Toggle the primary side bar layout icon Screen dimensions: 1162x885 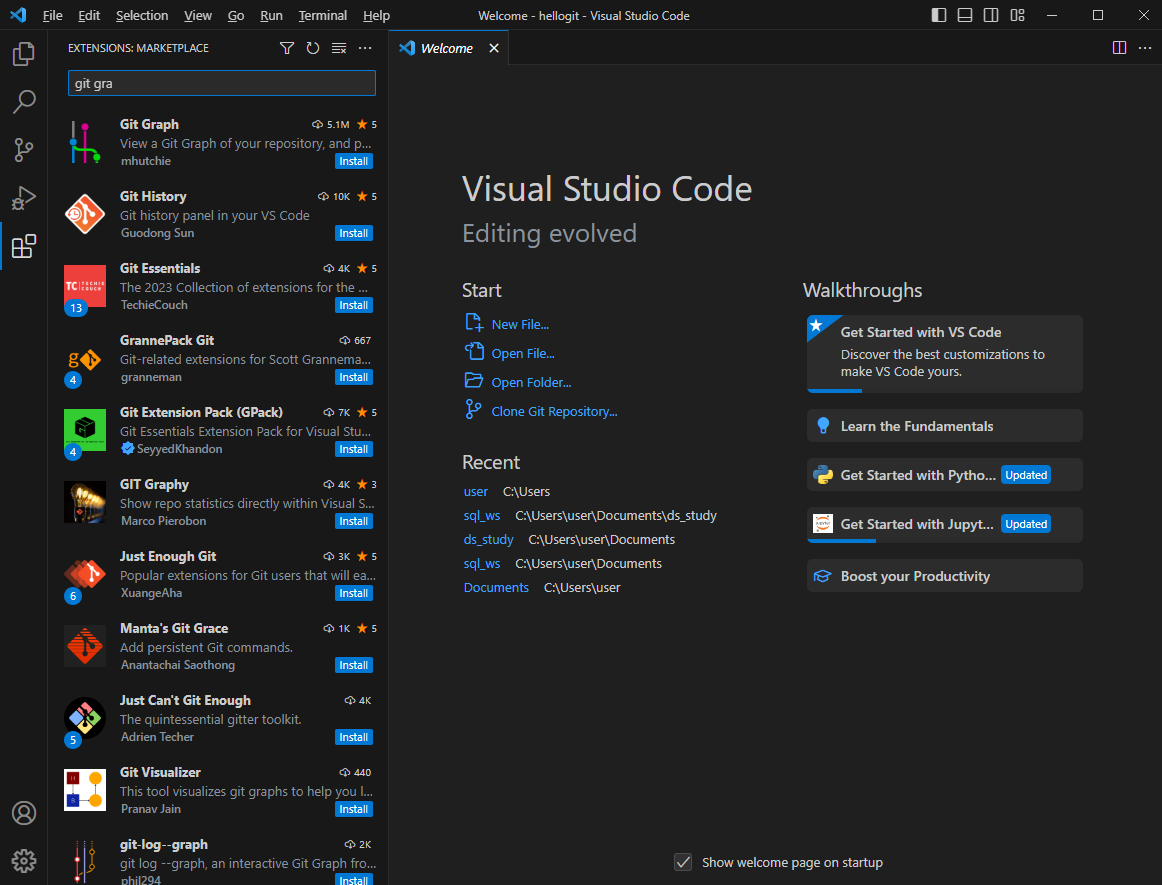938,16
